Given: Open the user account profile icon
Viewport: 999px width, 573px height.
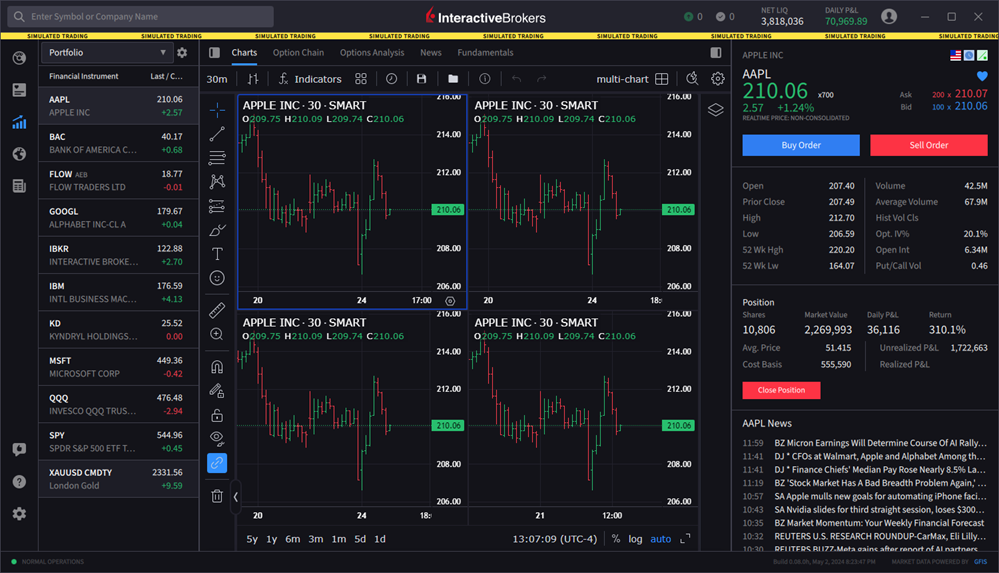Looking at the screenshot, I should [889, 17].
